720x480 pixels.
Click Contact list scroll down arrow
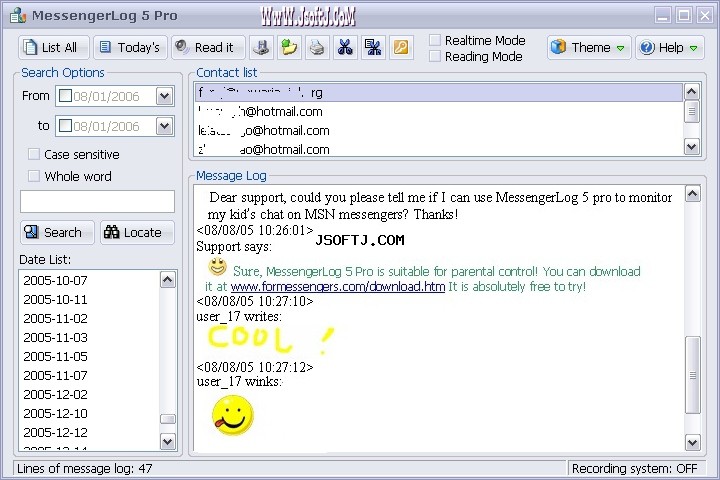tap(692, 147)
